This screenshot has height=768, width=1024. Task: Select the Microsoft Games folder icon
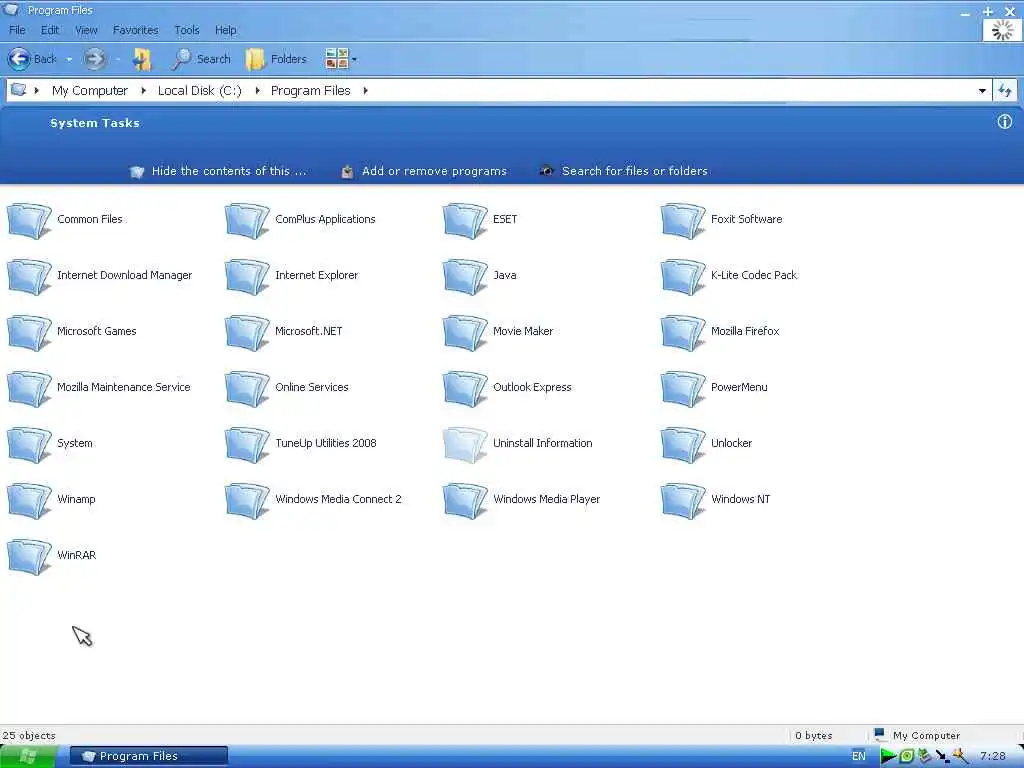pos(29,332)
